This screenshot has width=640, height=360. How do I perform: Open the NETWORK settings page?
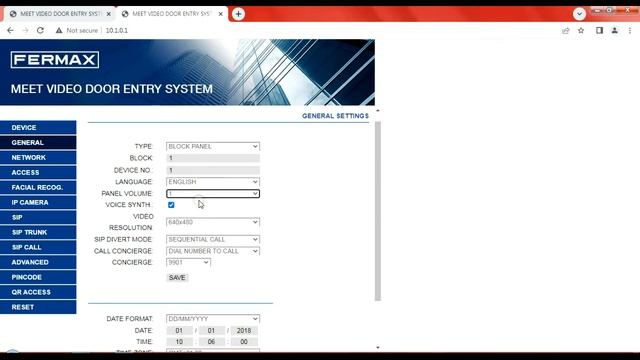point(38,158)
